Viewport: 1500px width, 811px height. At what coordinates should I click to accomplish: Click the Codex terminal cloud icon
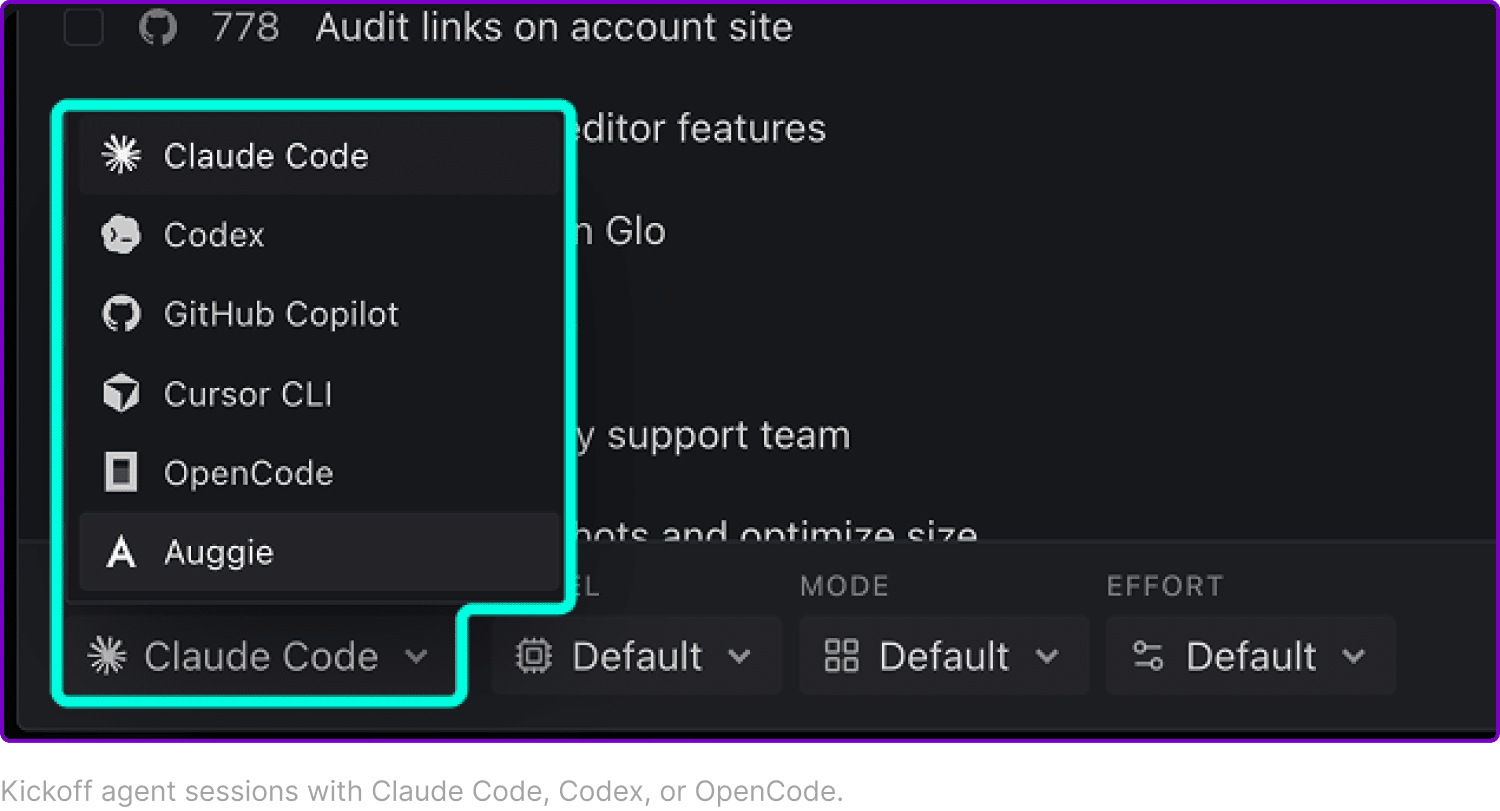click(x=121, y=235)
